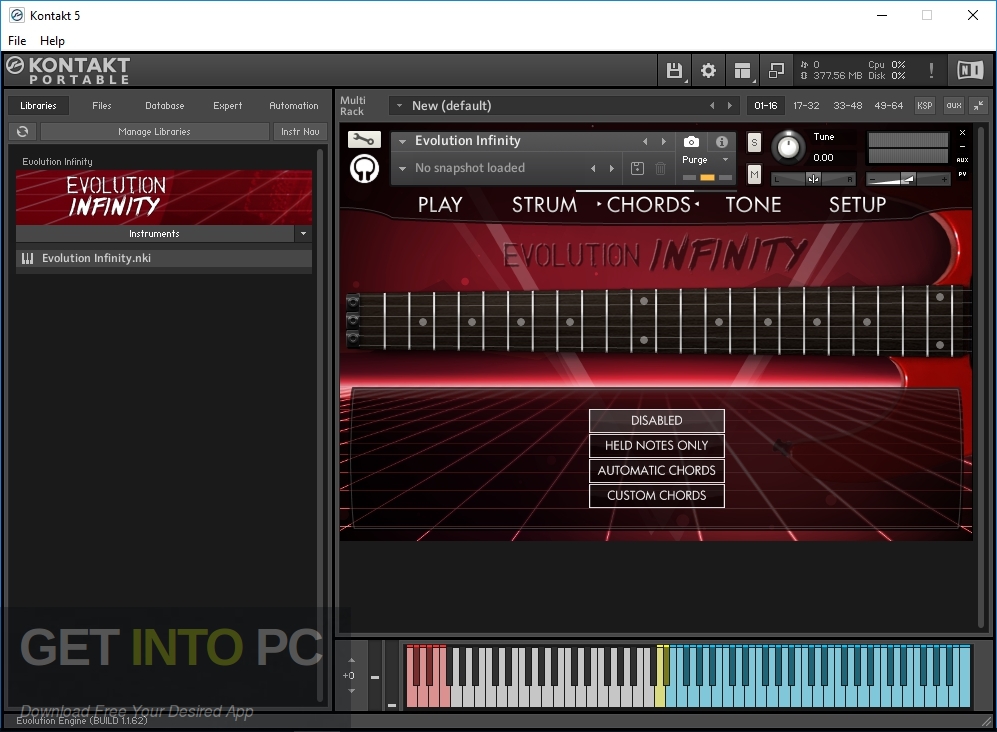The height and width of the screenshot is (732, 997).
Task: Go to previous instrument arrow
Action: 645,141
